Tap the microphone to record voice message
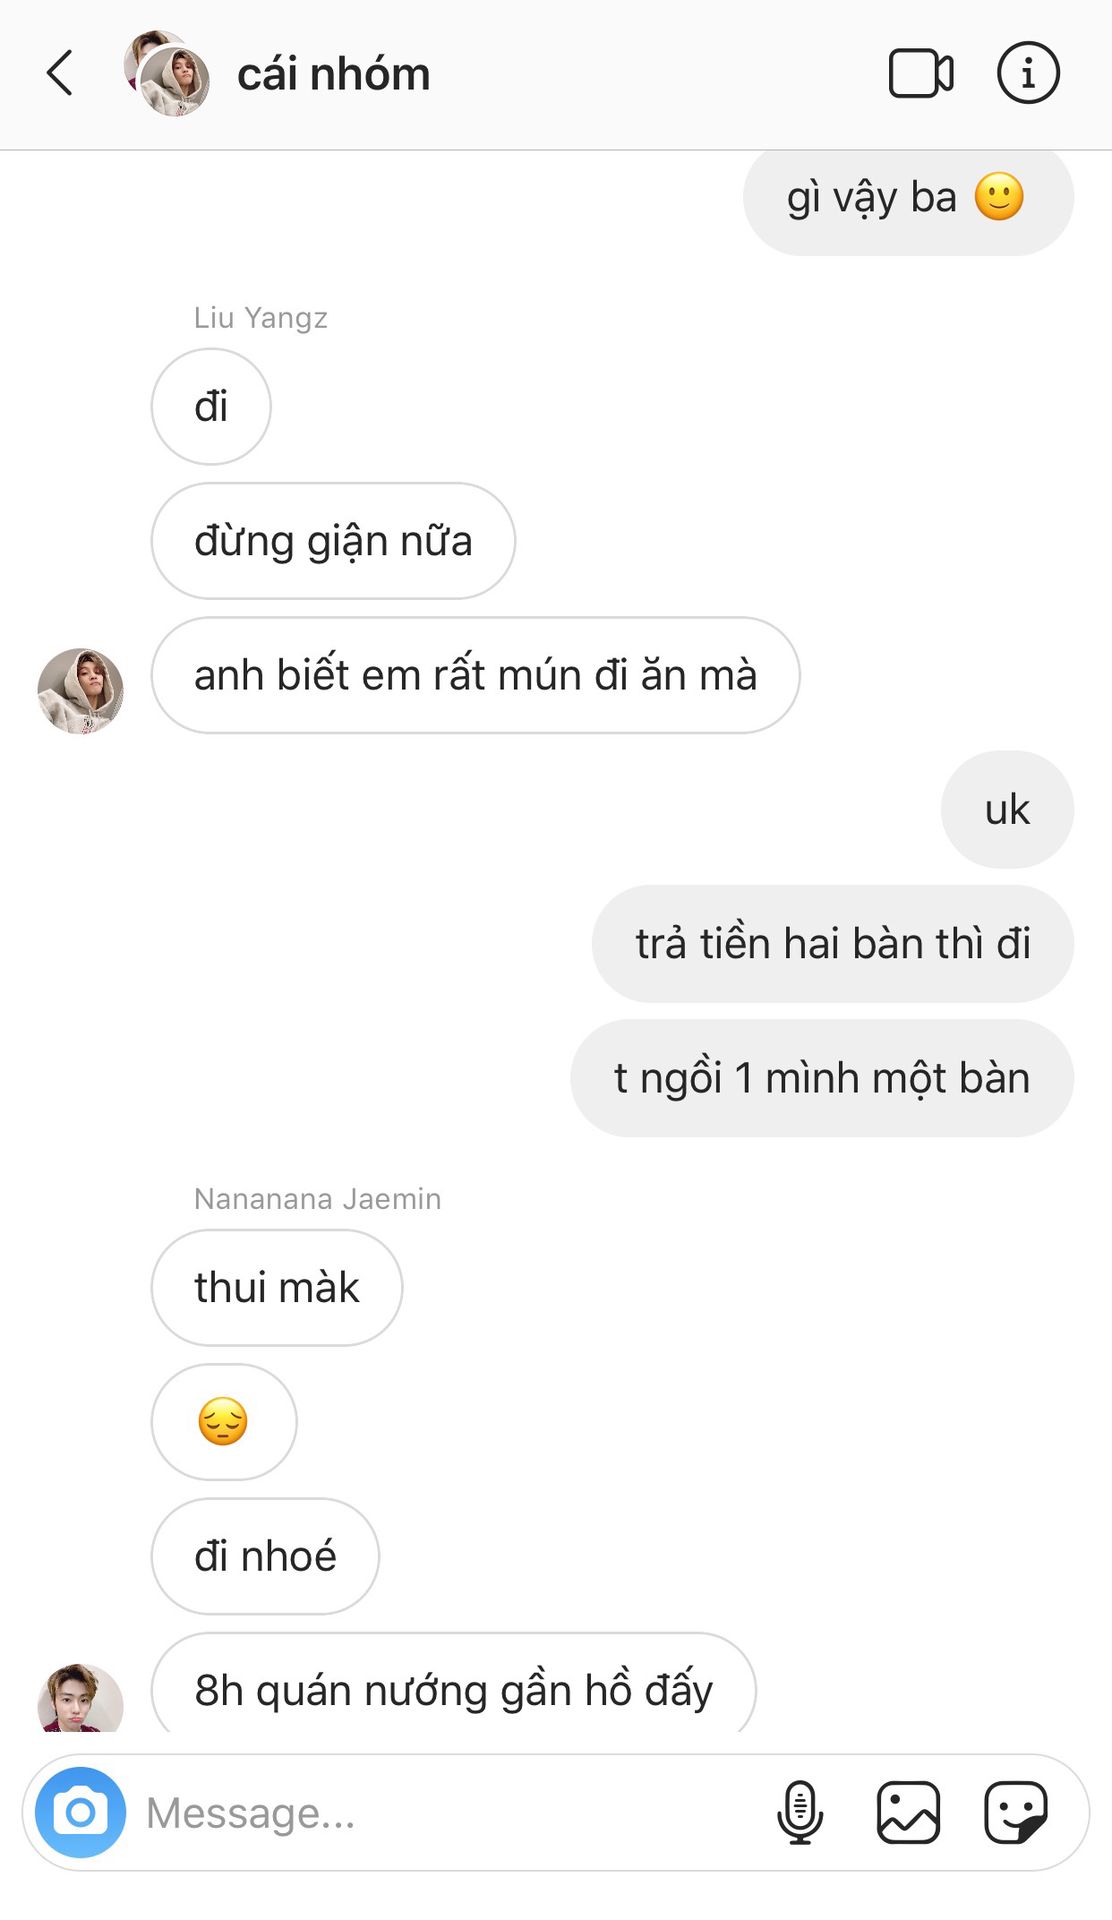The height and width of the screenshot is (1920, 1112). 800,1812
